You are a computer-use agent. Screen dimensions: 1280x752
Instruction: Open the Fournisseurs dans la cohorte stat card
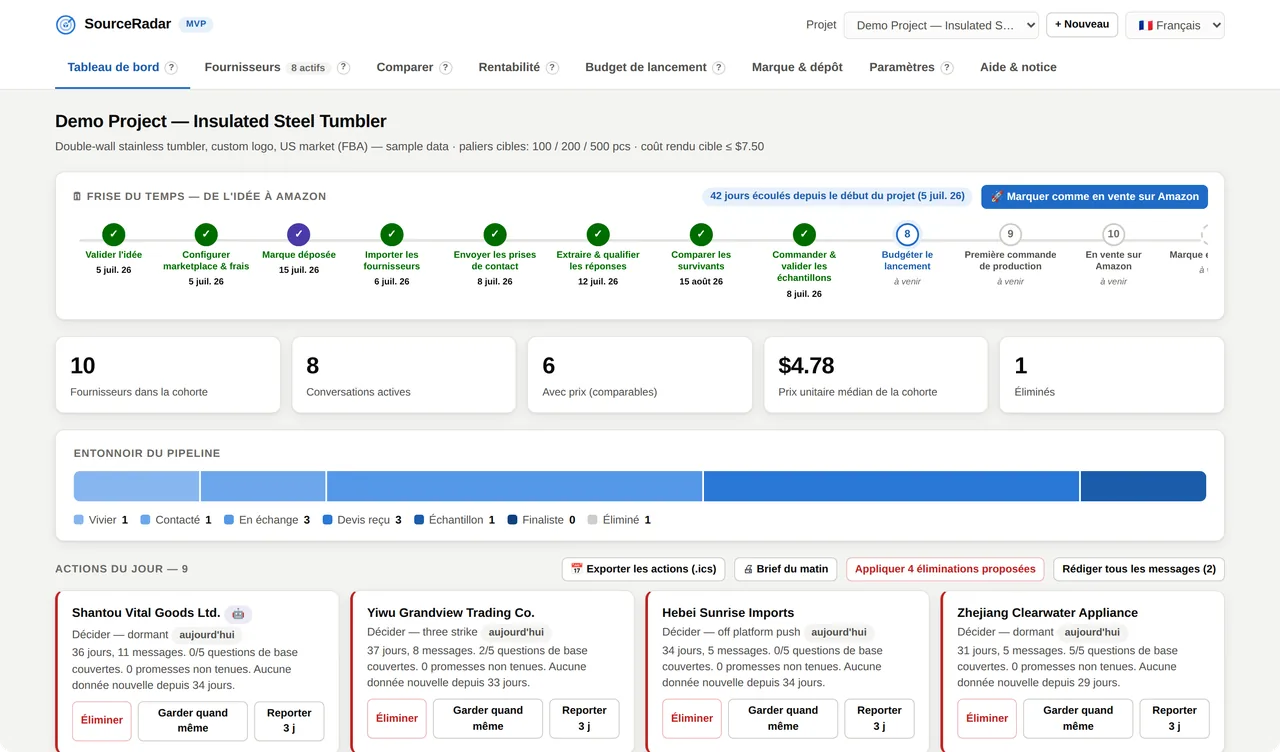pyautogui.click(x=168, y=375)
